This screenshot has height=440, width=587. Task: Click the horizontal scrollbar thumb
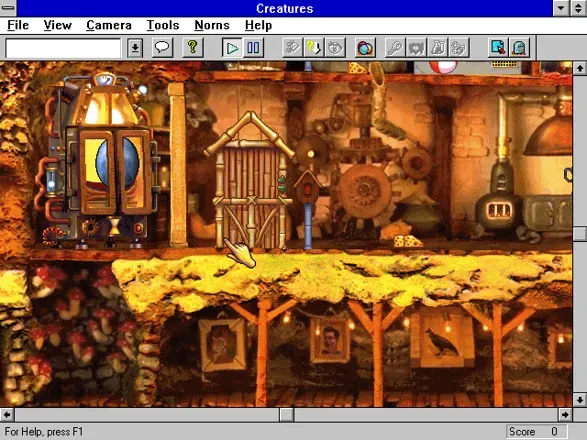287,415
